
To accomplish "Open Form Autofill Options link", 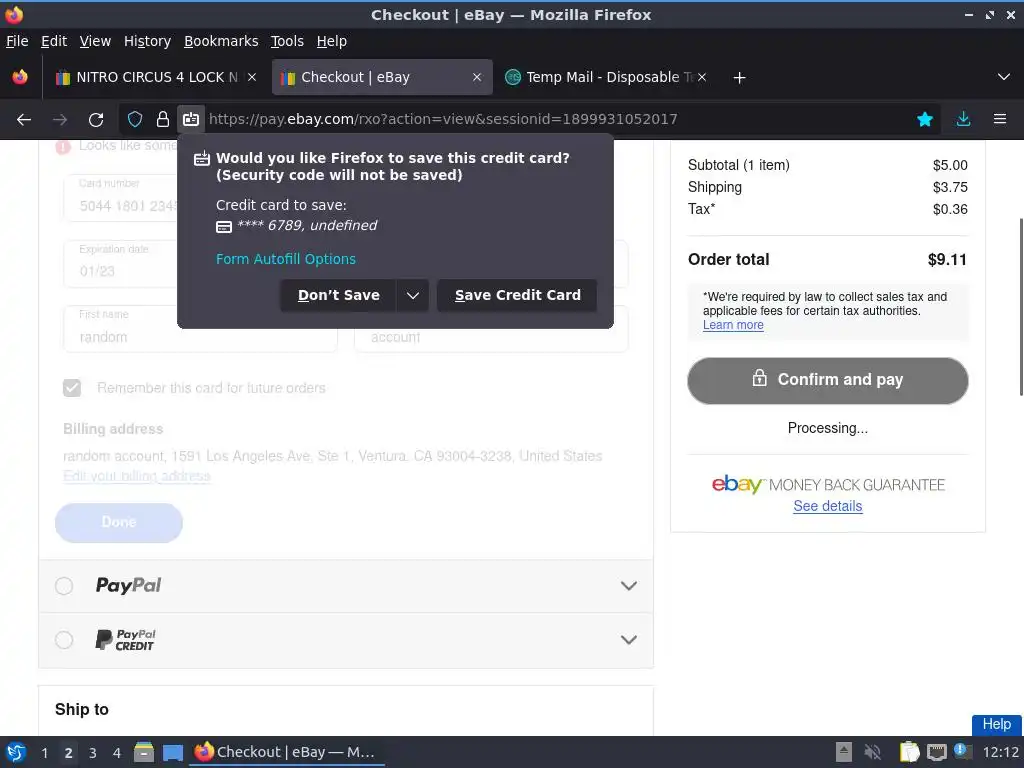I will [x=285, y=259].
